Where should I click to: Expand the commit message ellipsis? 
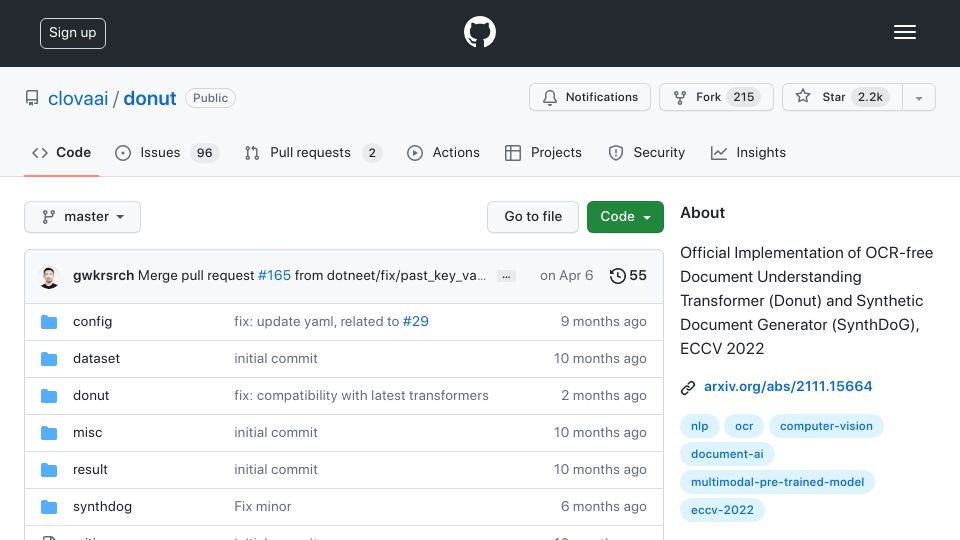(506, 276)
